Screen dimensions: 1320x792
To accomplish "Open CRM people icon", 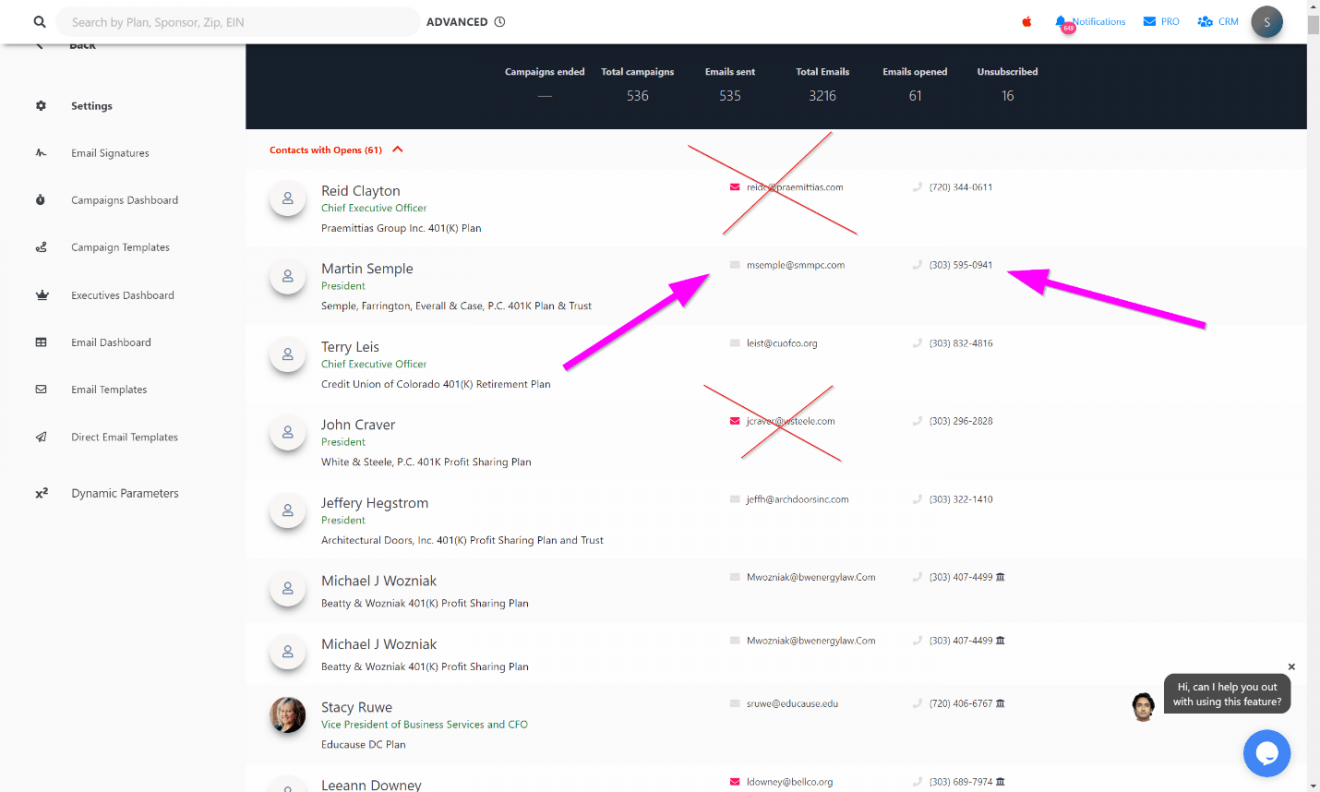I will 1205,22.
